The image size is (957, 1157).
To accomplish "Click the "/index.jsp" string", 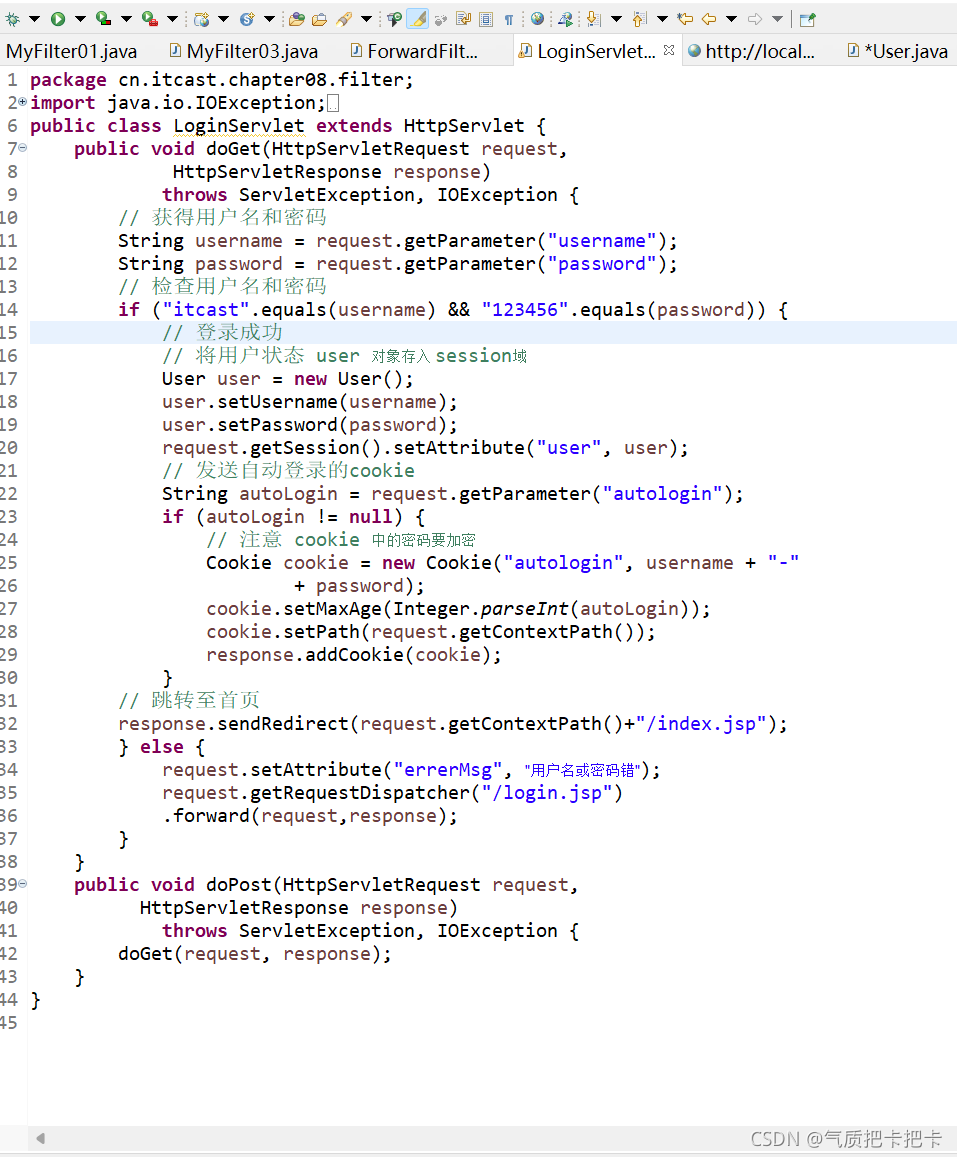I will [x=702, y=724].
